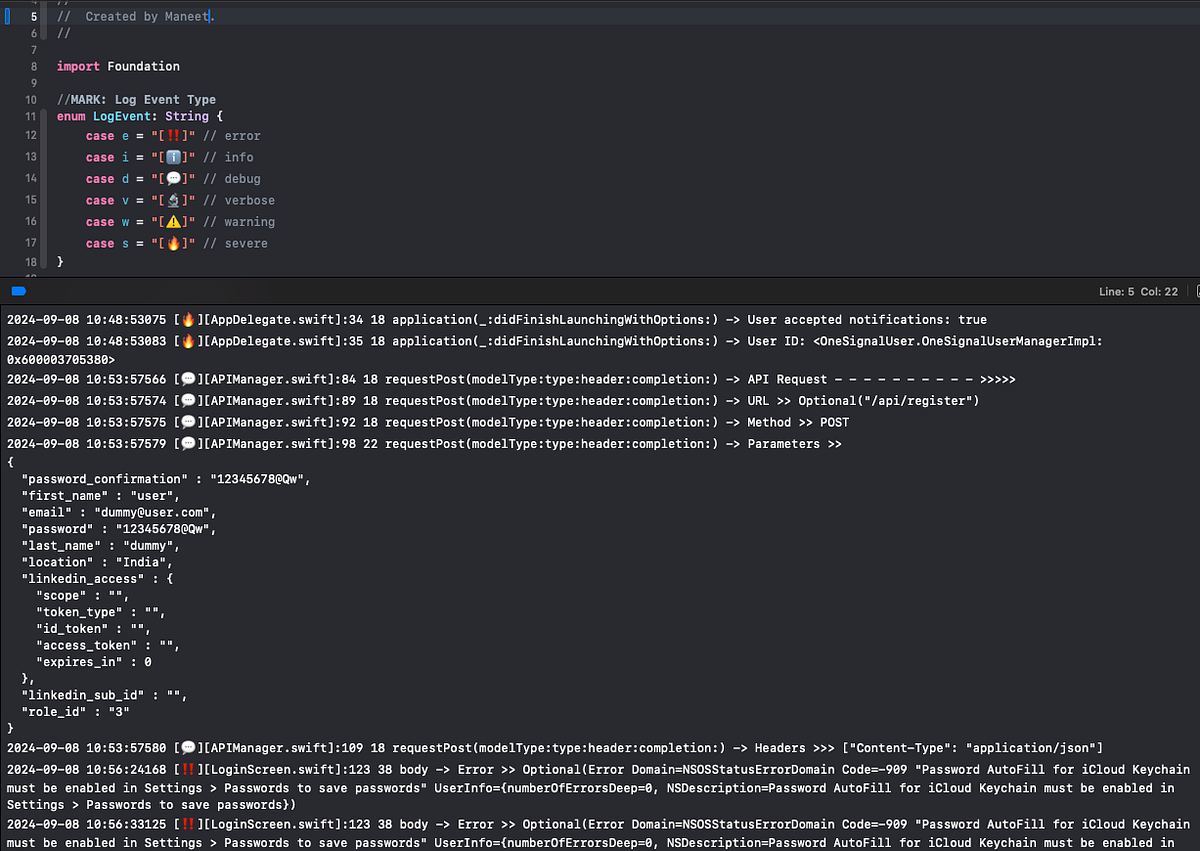The width and height of the screenshot is (1200, 851).
Task: Click the MARK: Log Event Type comment
Action: coord(135,99)
